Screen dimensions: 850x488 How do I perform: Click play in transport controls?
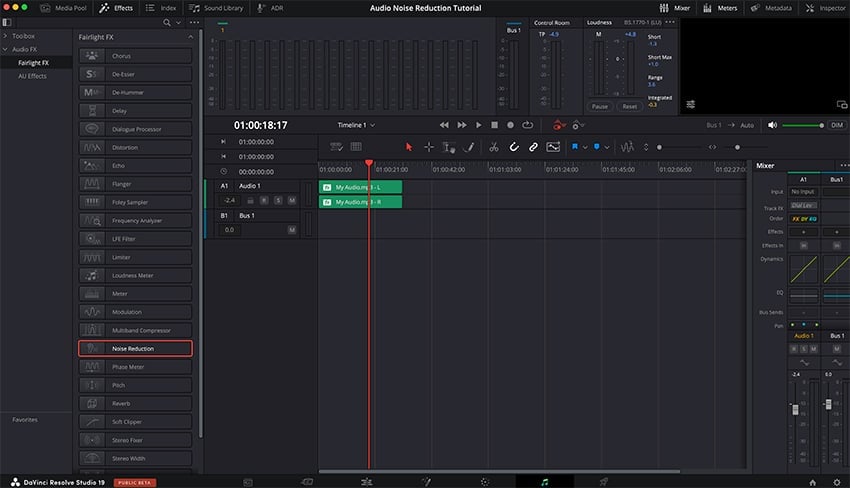click(x=478, y=125)
